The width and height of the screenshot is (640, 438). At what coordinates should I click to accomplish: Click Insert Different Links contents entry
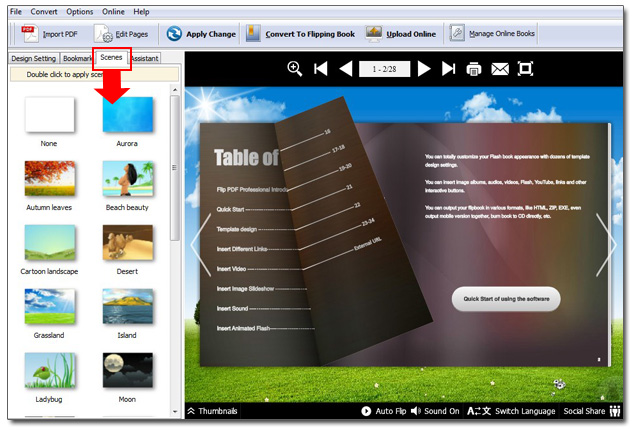tap(242, 249)
